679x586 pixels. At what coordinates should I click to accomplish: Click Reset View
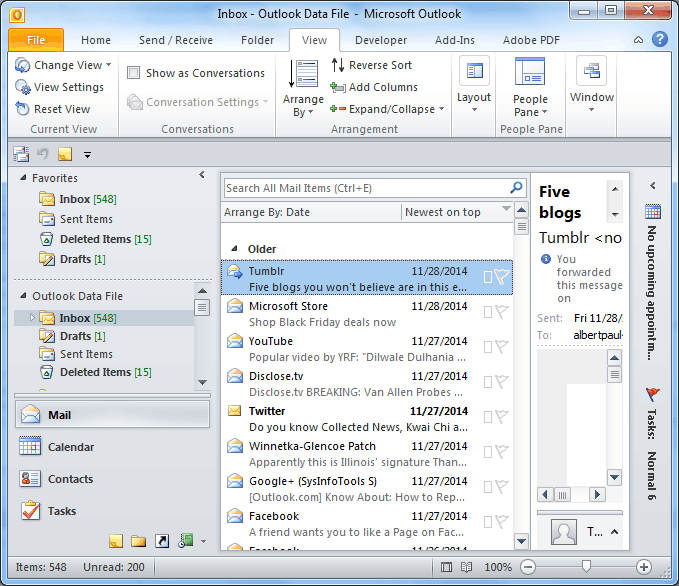point(53,109)
